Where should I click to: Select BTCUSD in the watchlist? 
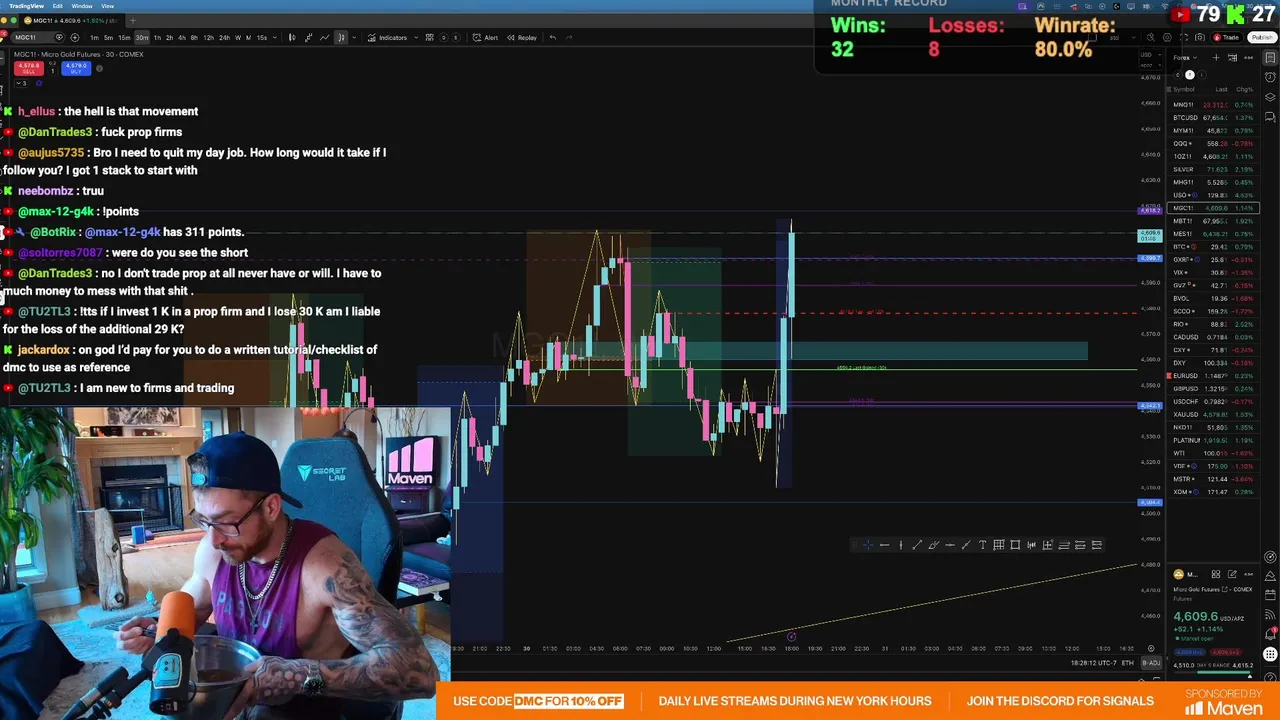(1214, 117)
